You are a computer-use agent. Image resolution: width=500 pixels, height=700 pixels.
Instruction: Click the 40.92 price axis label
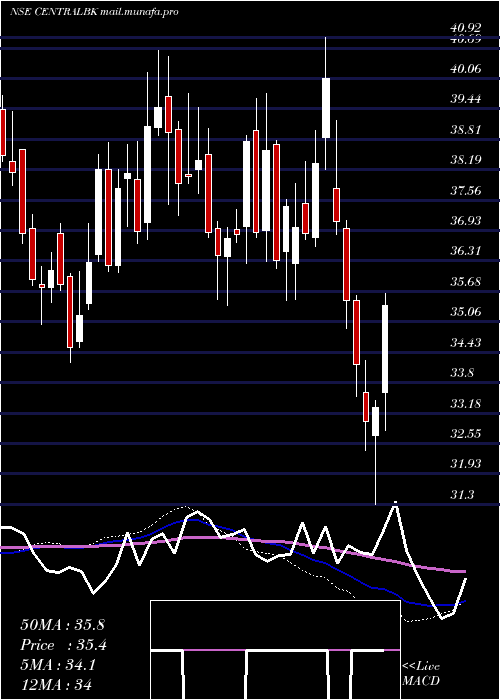[x=467, y=29]
